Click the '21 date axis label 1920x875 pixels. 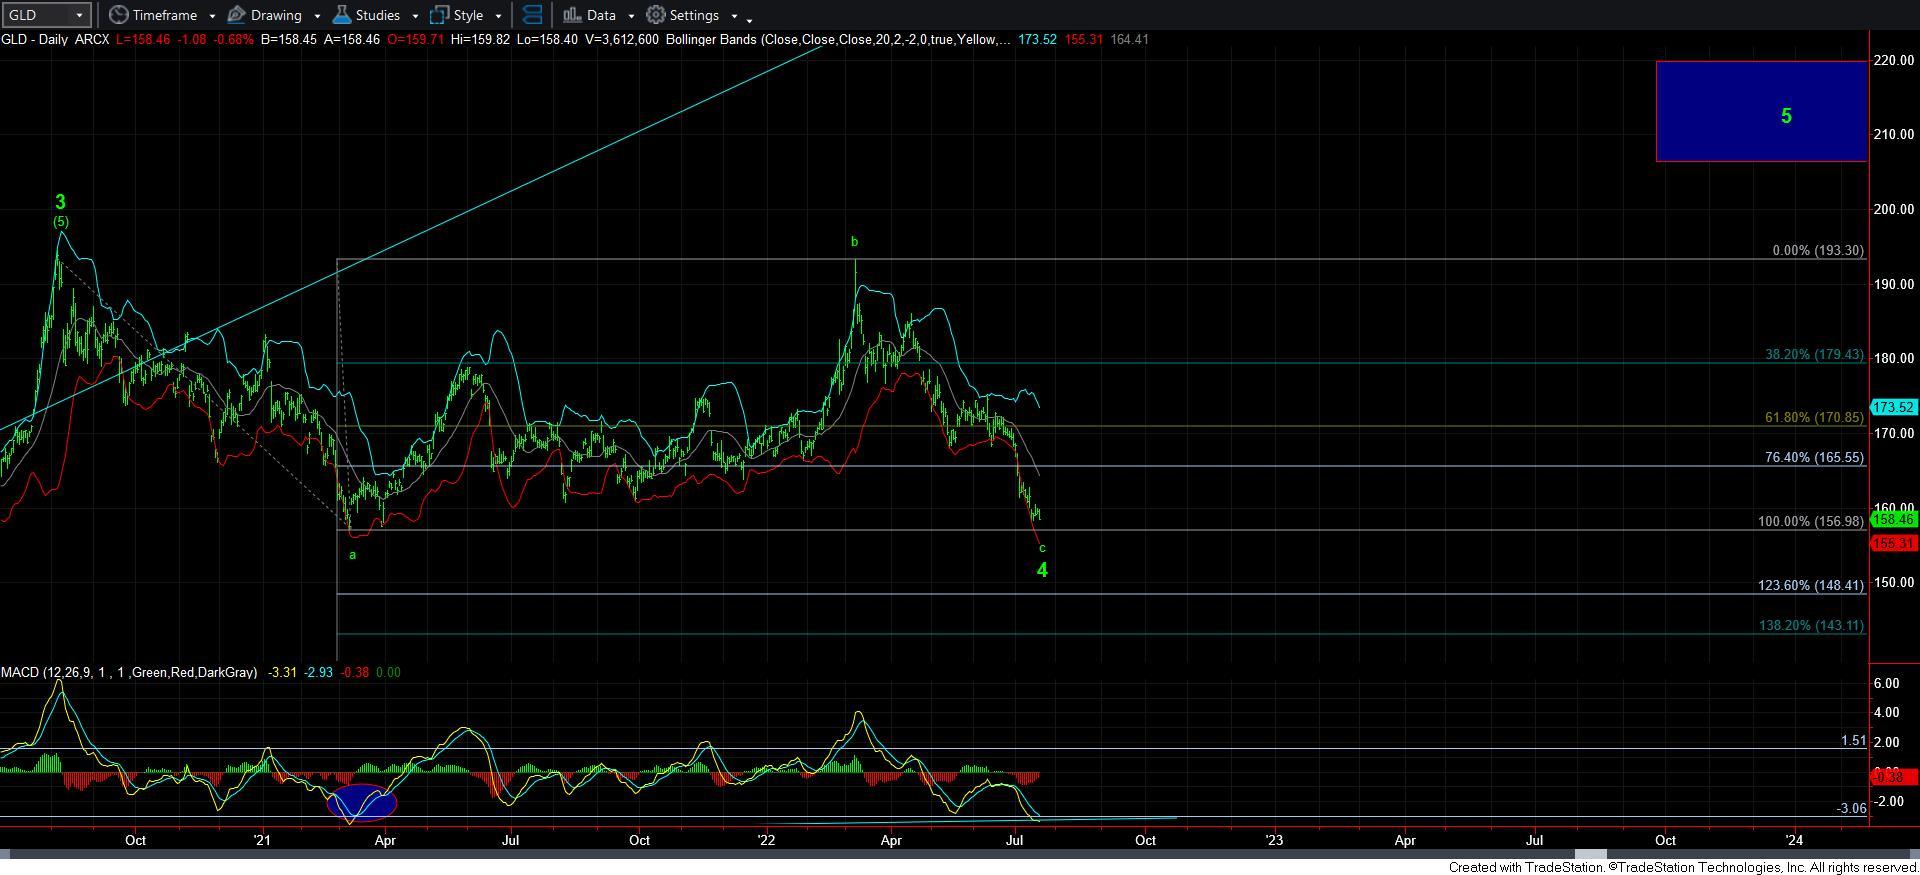pyautogui.click(x=262, y=840)
